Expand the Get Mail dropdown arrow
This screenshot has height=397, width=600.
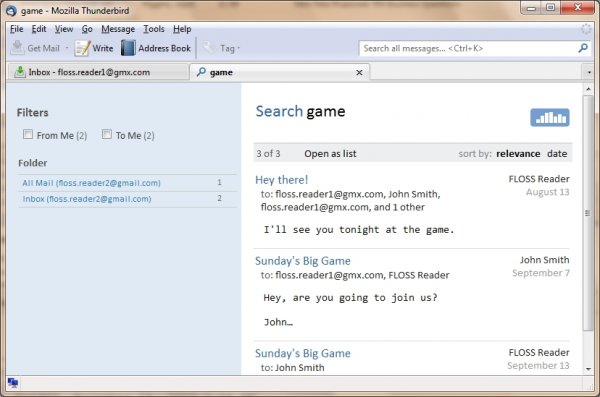point(67,48)
